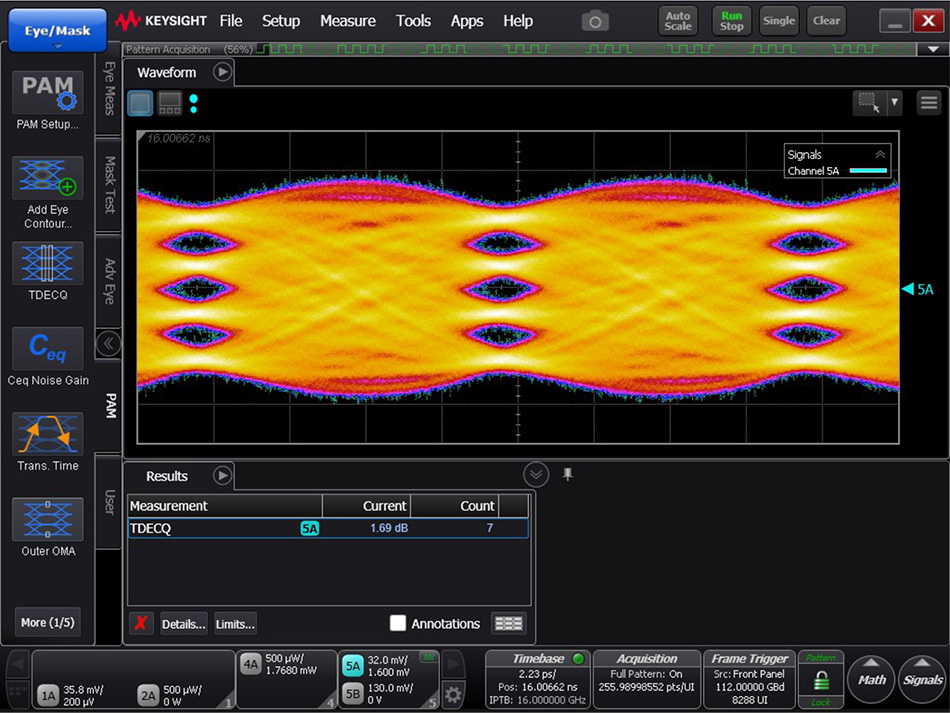Click the Add Eye Contour icon
This screenshot has width=950, height=713.
coord(47,178)
